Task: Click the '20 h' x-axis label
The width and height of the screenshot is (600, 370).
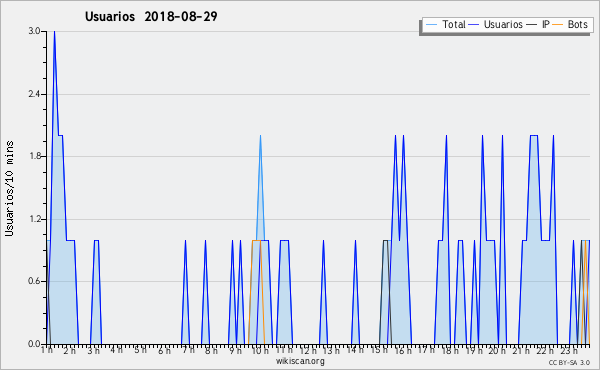Action: click(x=497, y=350)
